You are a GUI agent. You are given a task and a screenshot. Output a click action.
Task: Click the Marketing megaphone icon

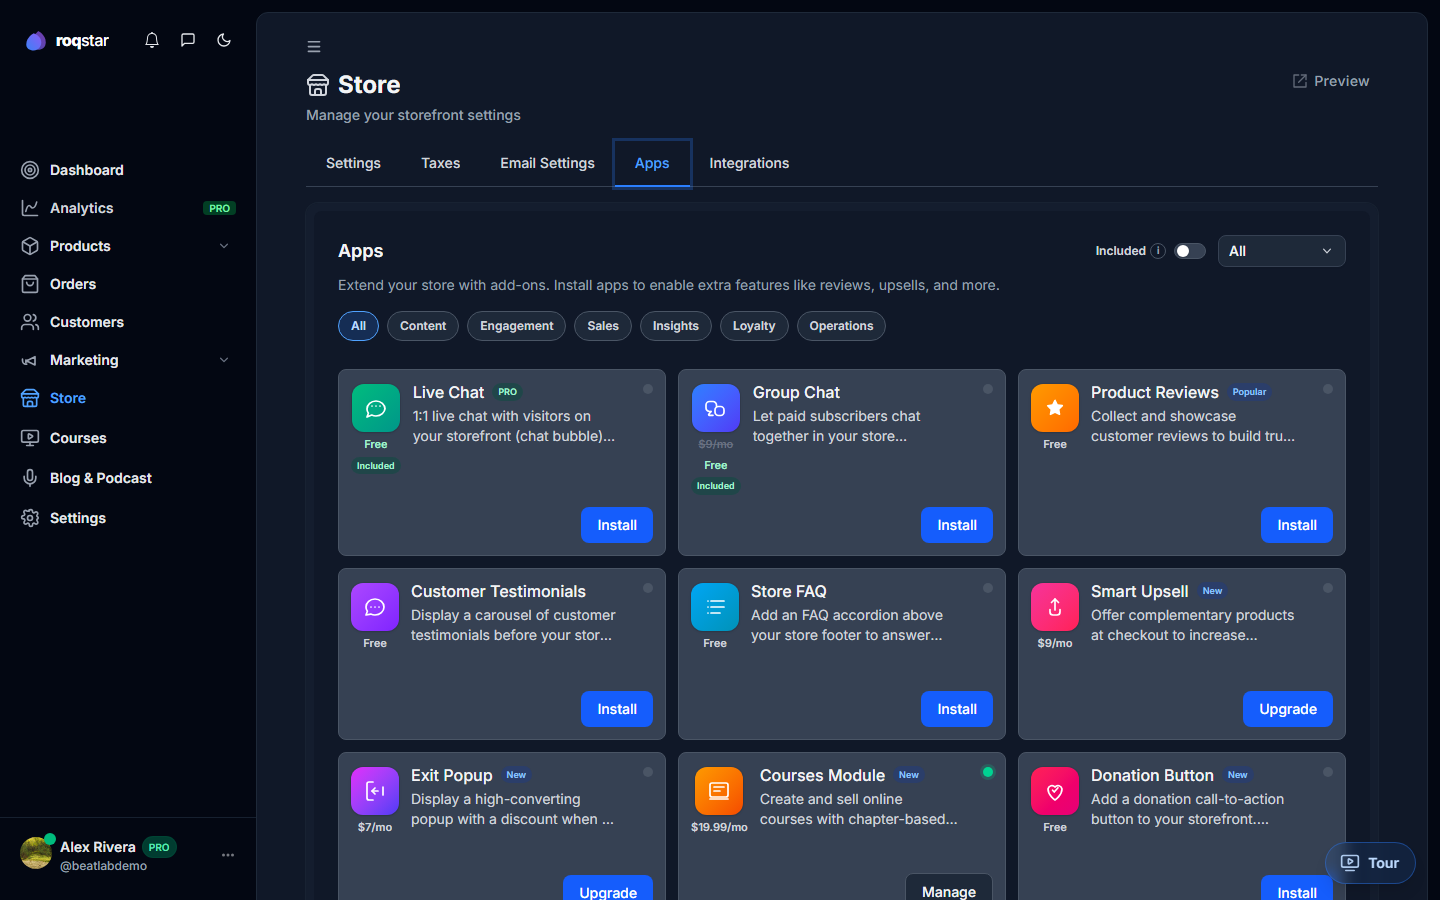(x=30, y=360)
